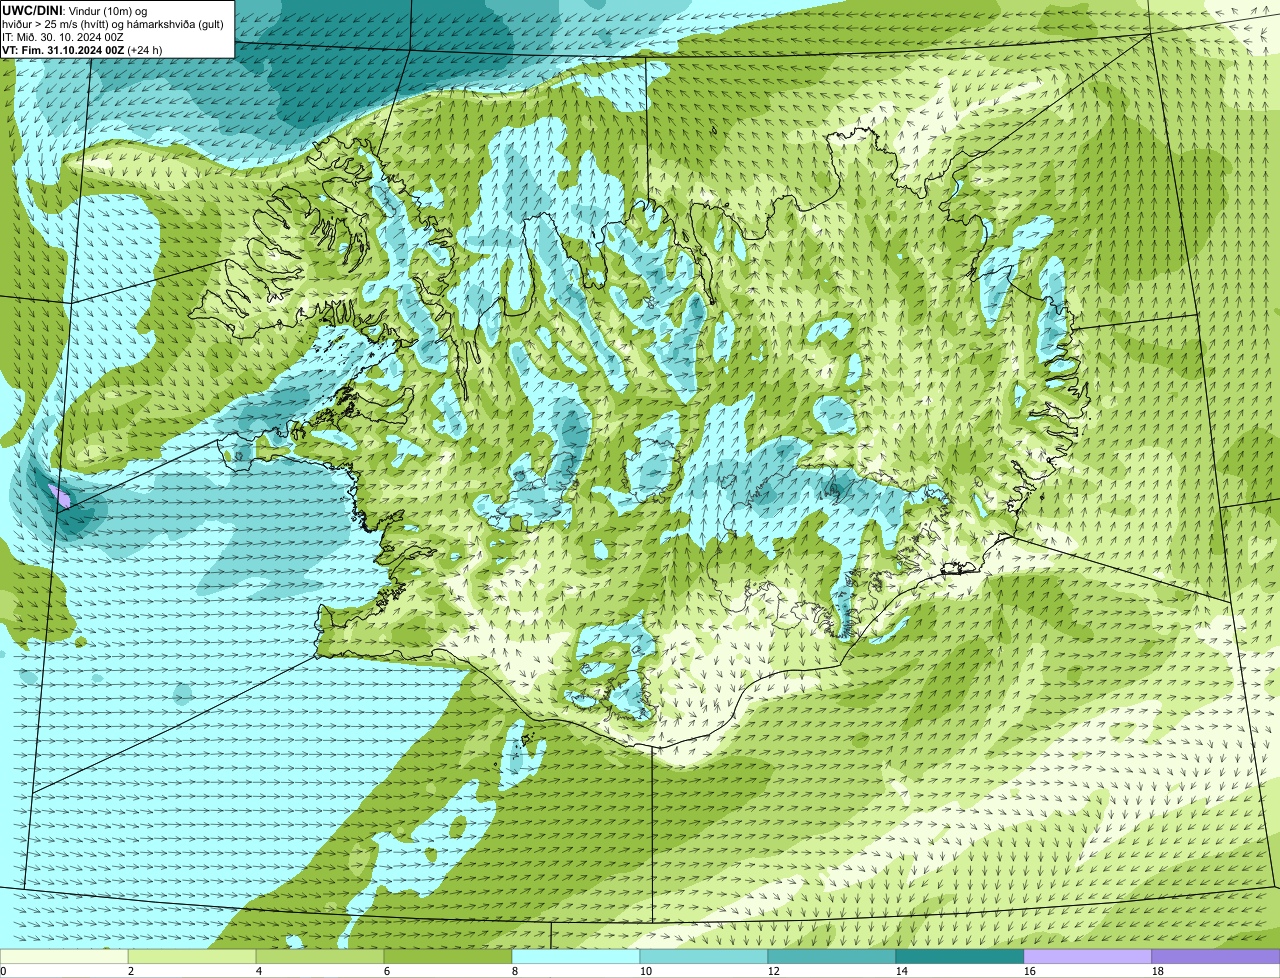Screen dimensions: 1280x978
Task: Click the light lavender 16–18 m/s legend swatch
Action: 1088,957
